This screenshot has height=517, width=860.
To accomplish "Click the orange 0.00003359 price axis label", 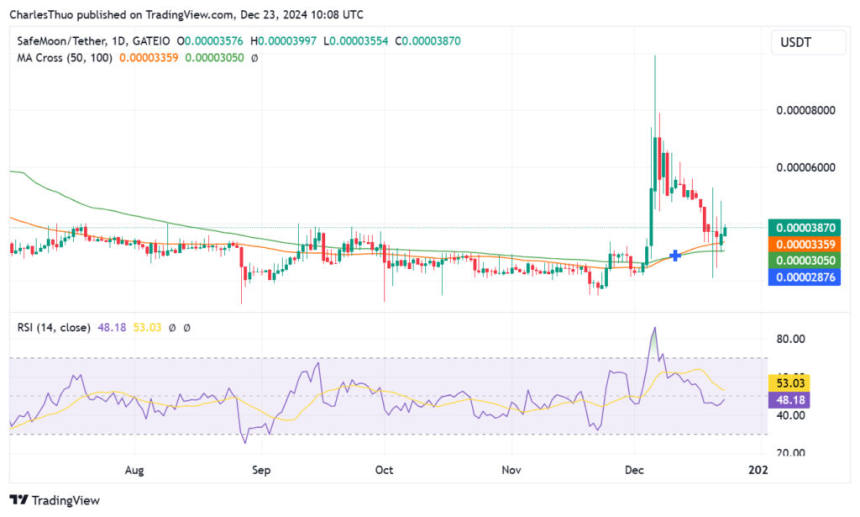I will [x=807, y=244].
